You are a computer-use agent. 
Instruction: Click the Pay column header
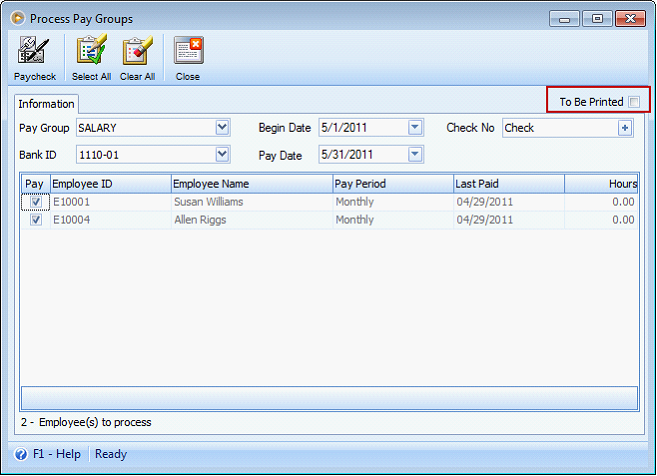(36, 184)
